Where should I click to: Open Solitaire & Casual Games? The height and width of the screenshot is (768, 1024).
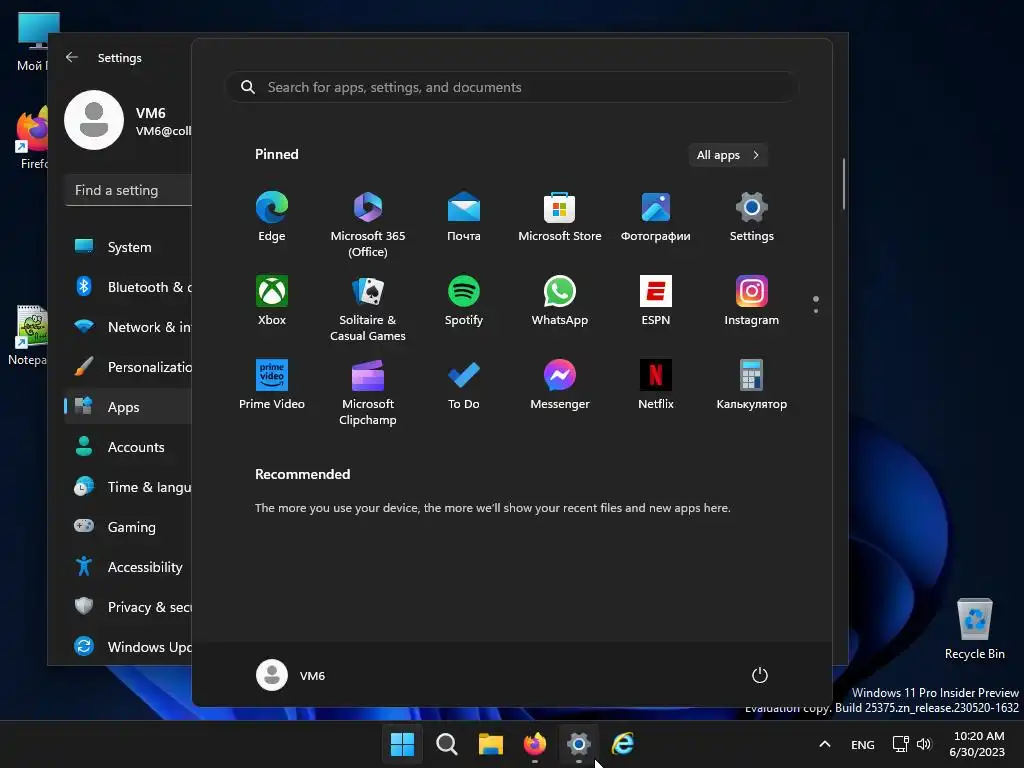[368, 308]
